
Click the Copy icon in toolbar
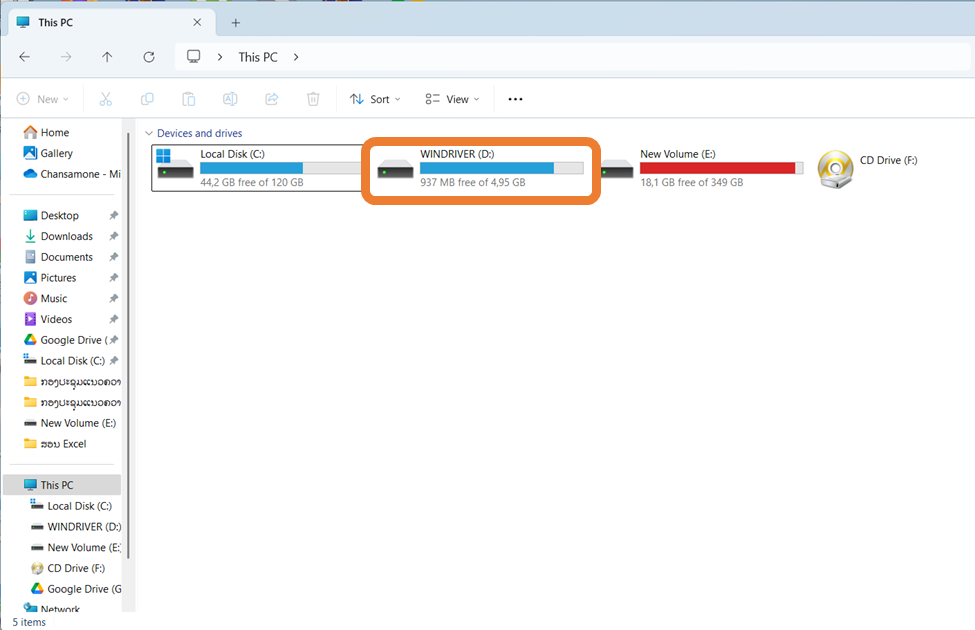pos(147,99)
